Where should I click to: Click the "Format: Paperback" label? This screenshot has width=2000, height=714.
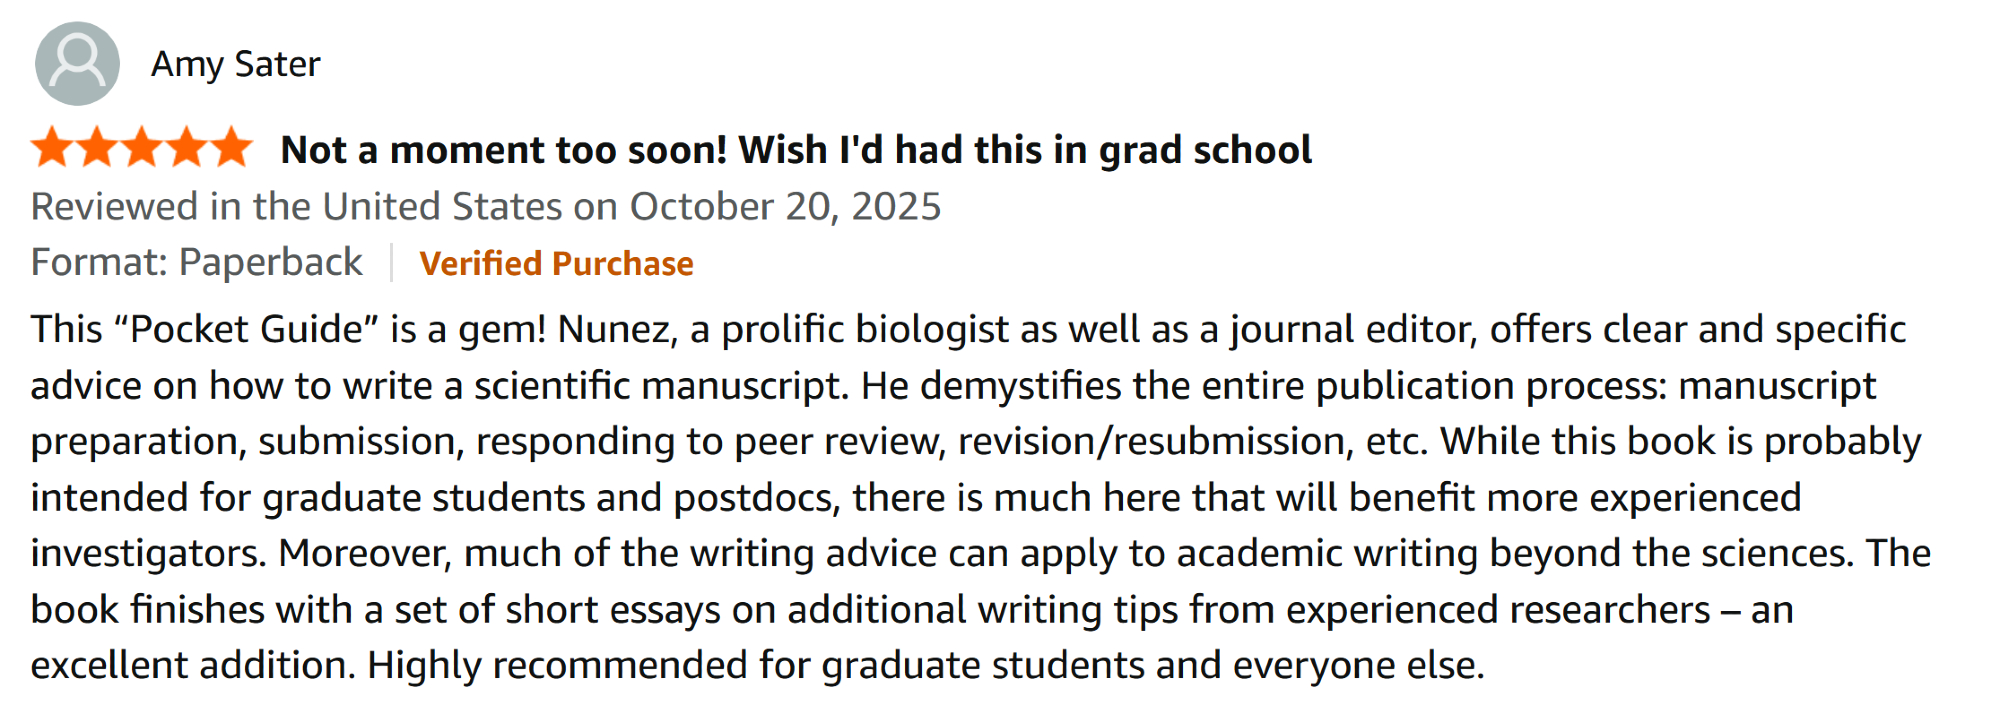point(197,262)
